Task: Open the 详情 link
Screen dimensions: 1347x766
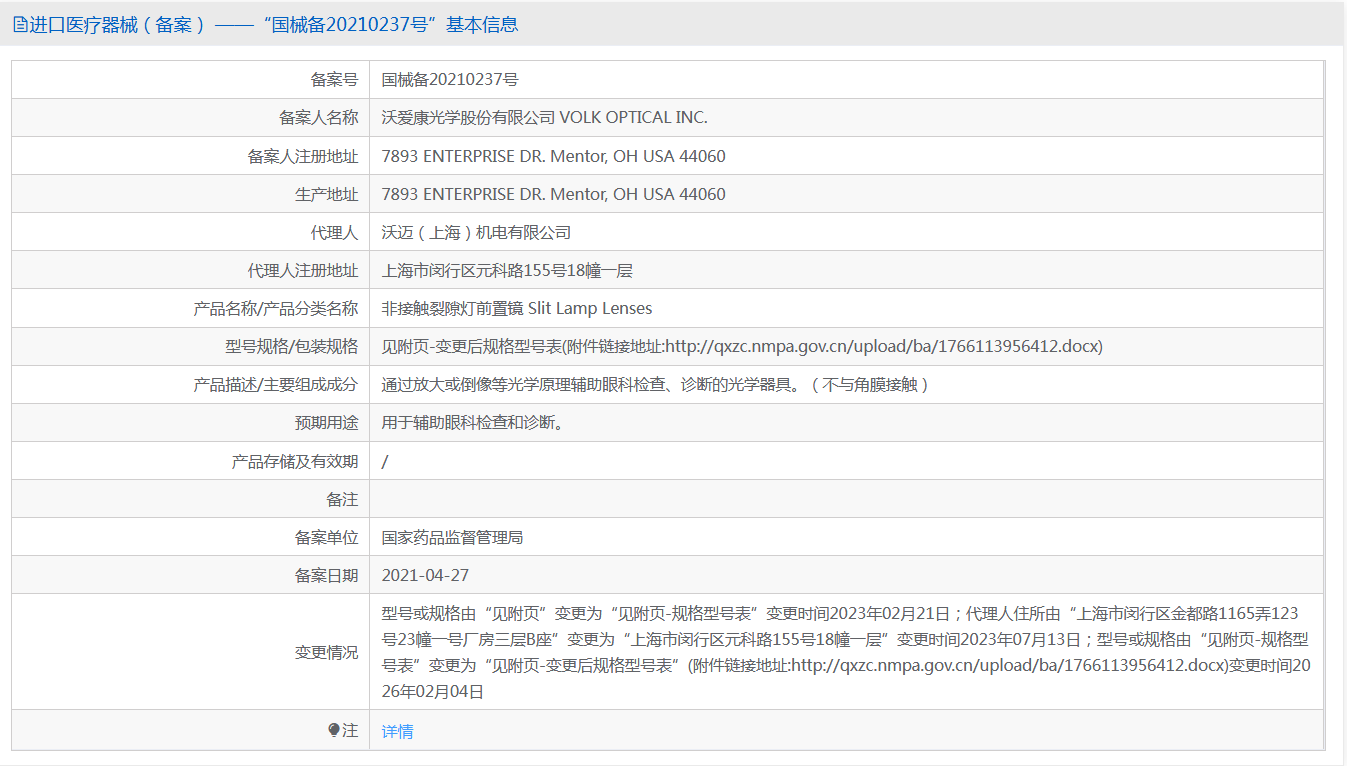Action: [397, 732]
